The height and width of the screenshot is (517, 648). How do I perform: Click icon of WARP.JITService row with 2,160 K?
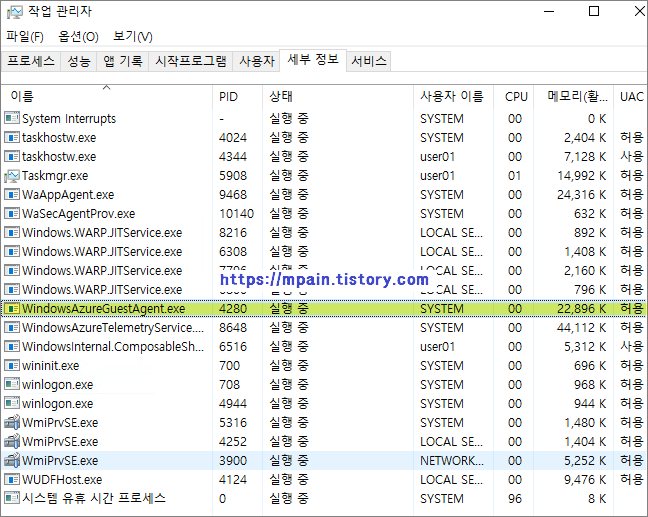pyautogui.click(x=12, y=270)
